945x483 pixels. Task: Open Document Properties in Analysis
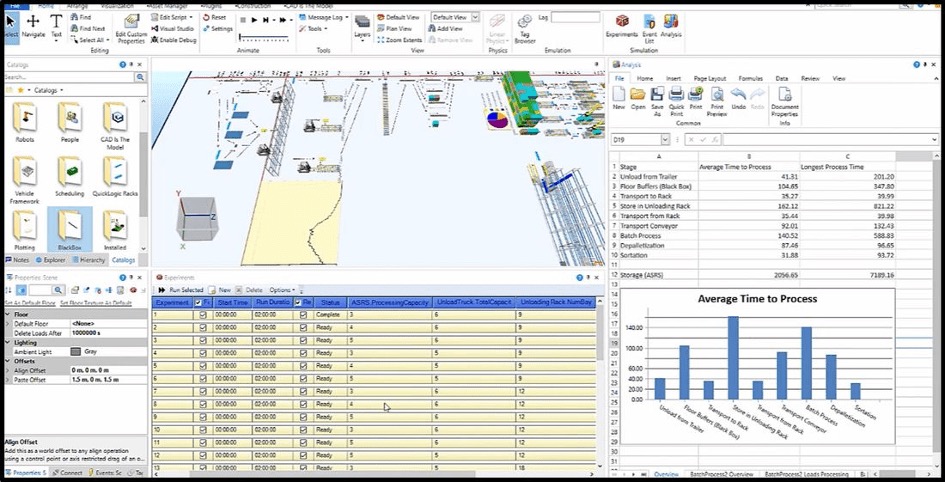point(785,101)
